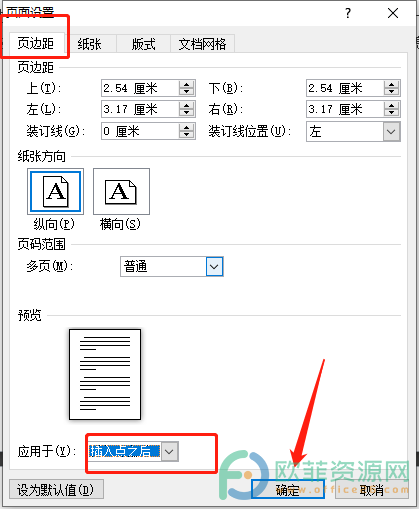Decrease the 下 bottom margin value
Viewport: 419px width, 509px height.
(x=392, y=92)
